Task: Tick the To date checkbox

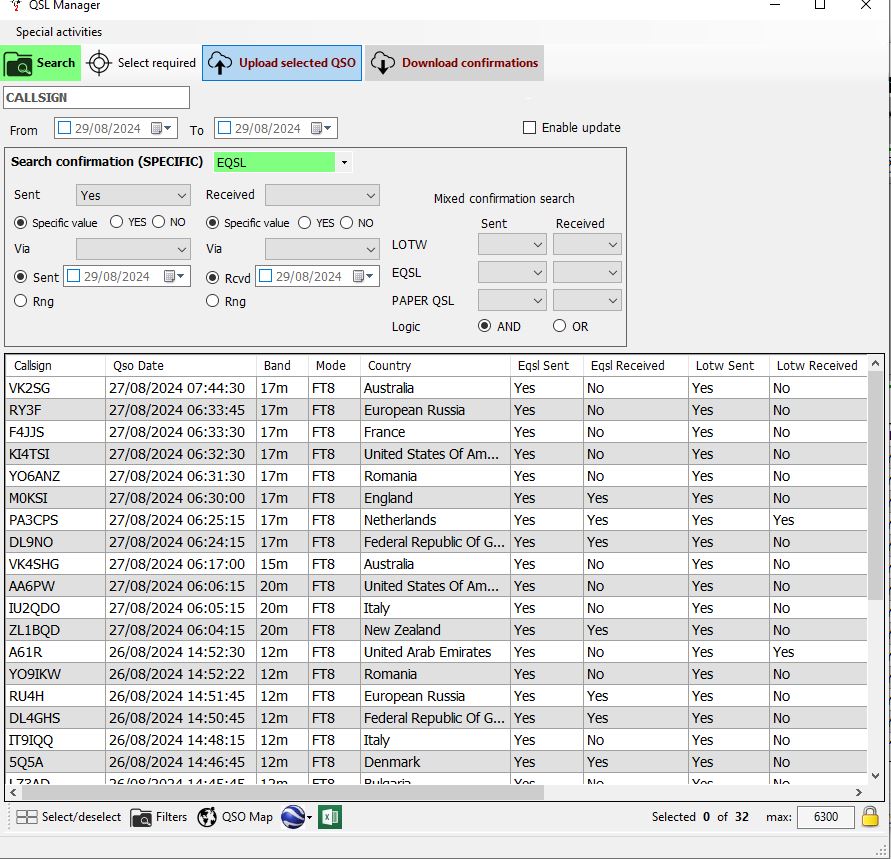Action: point(224,128)
